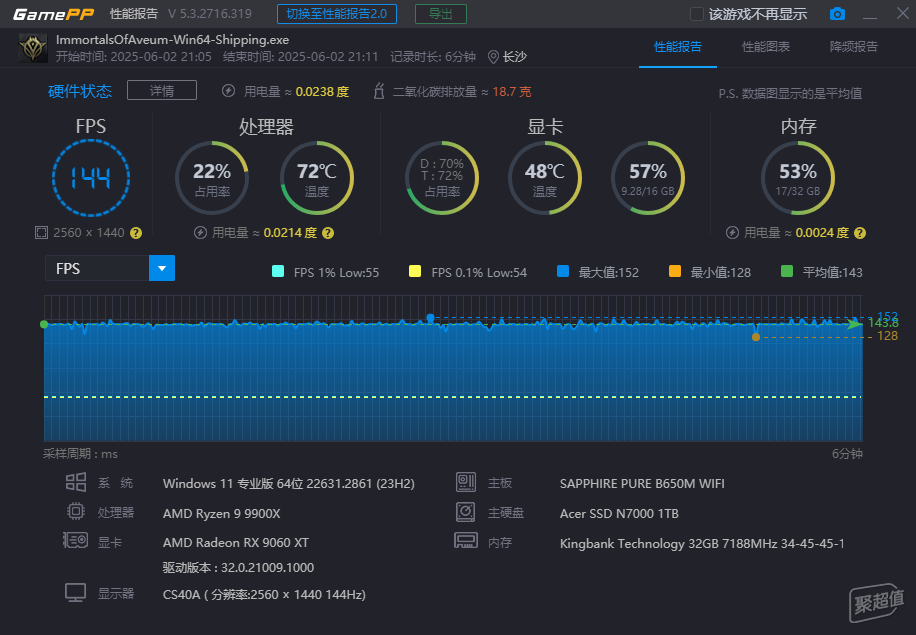Click the 二氧化碳排放量 18.7 克 value

point(462,92)
